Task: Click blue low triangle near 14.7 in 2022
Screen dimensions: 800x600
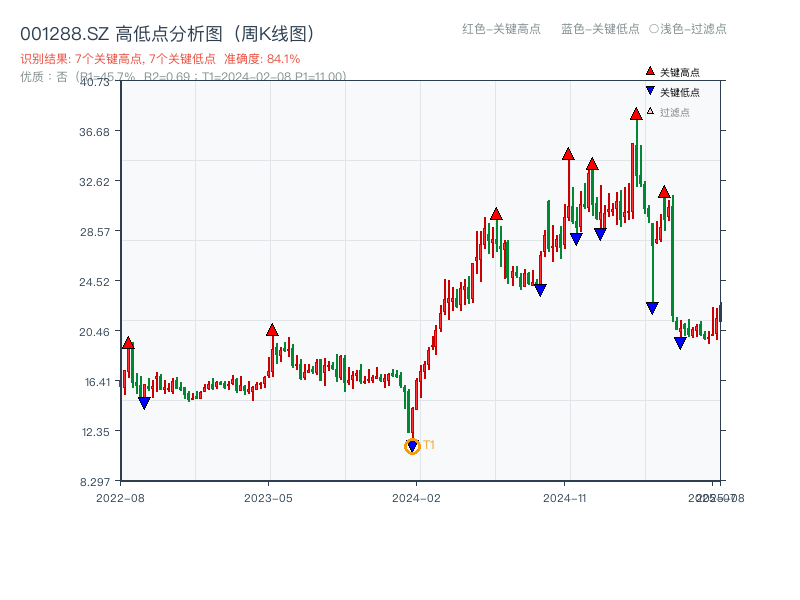Action: (x=144, y=403)
